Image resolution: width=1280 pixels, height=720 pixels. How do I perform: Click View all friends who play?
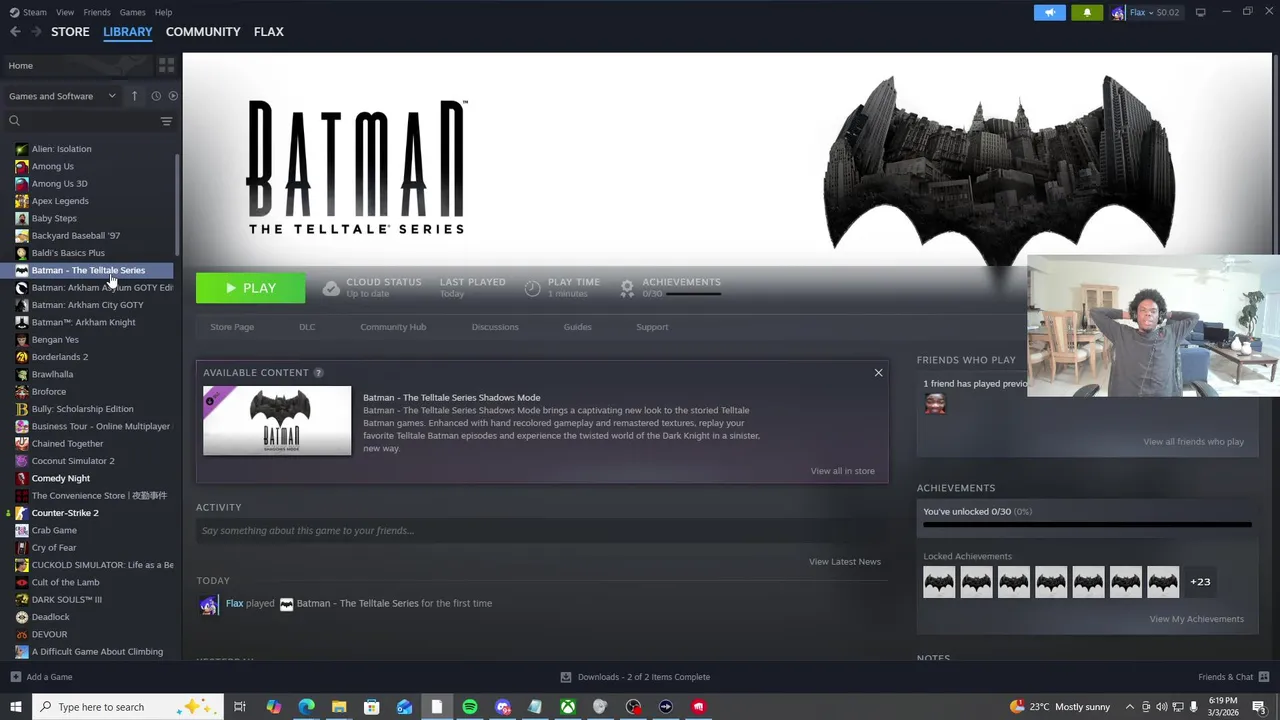tap(1193, 442)
